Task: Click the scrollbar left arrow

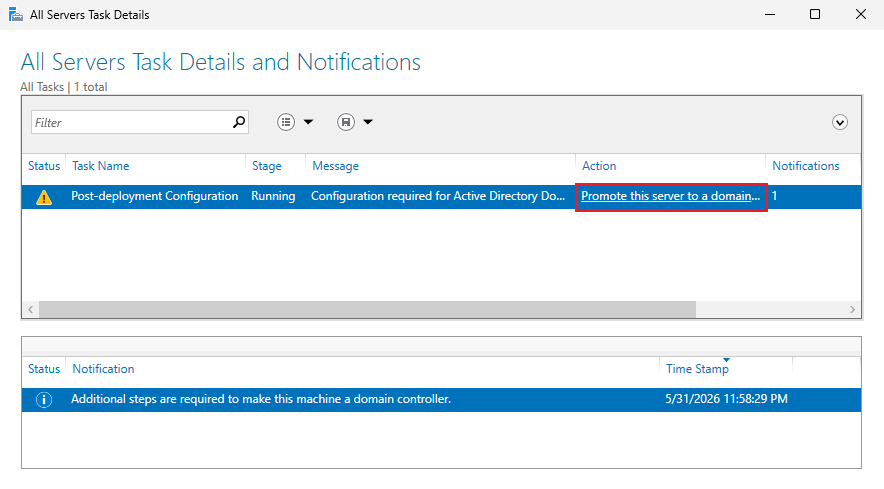Action: click(30, 309)
